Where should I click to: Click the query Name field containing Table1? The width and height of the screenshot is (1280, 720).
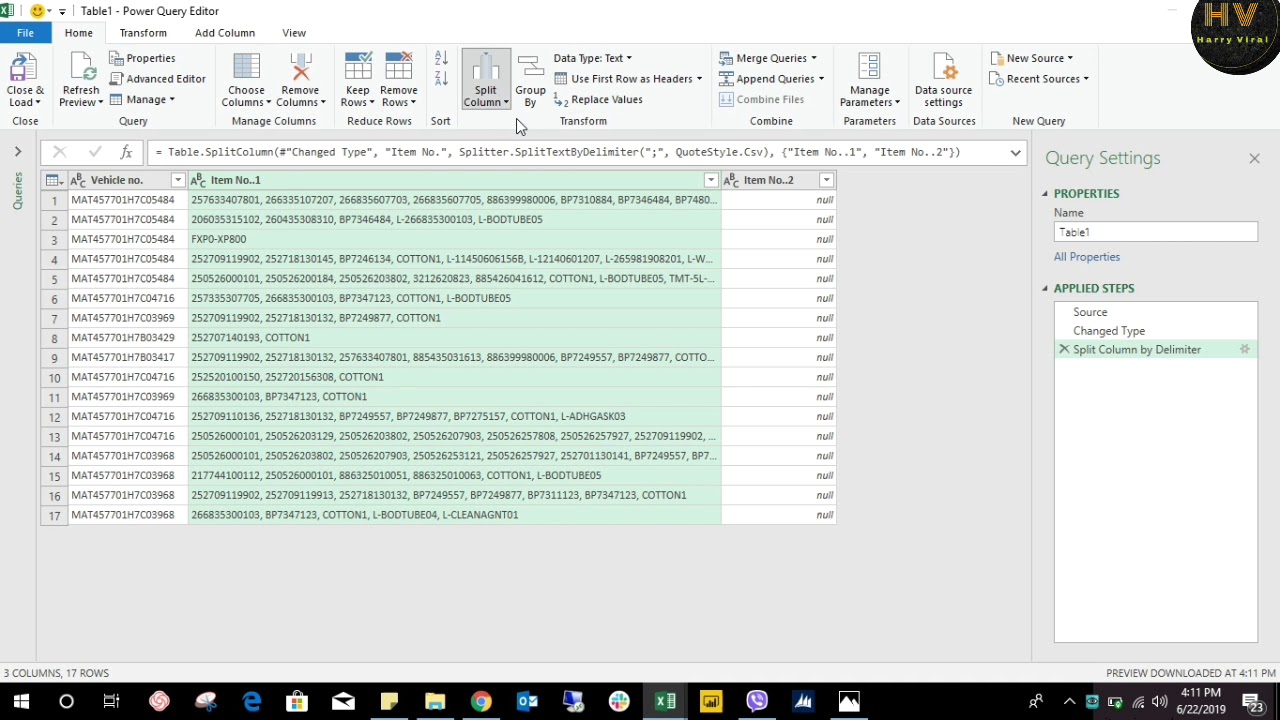click(x=1156, y=232)
